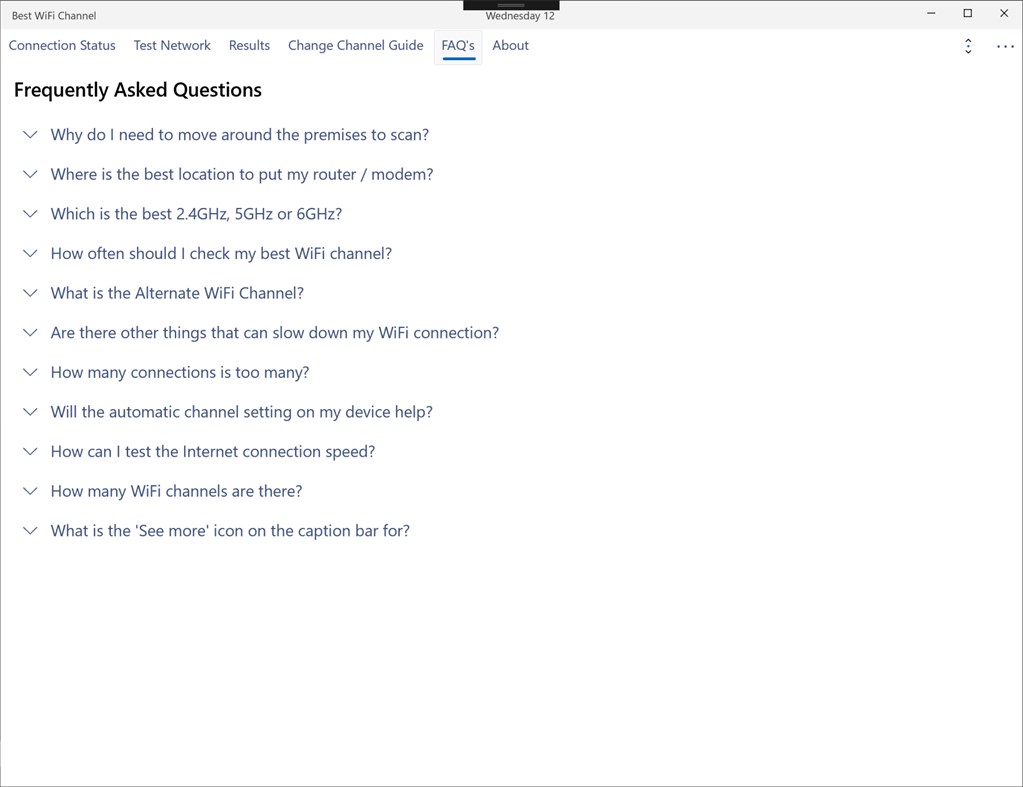Expand the 'See more' icon question
1023x787 pixels.
coord(230,531)
